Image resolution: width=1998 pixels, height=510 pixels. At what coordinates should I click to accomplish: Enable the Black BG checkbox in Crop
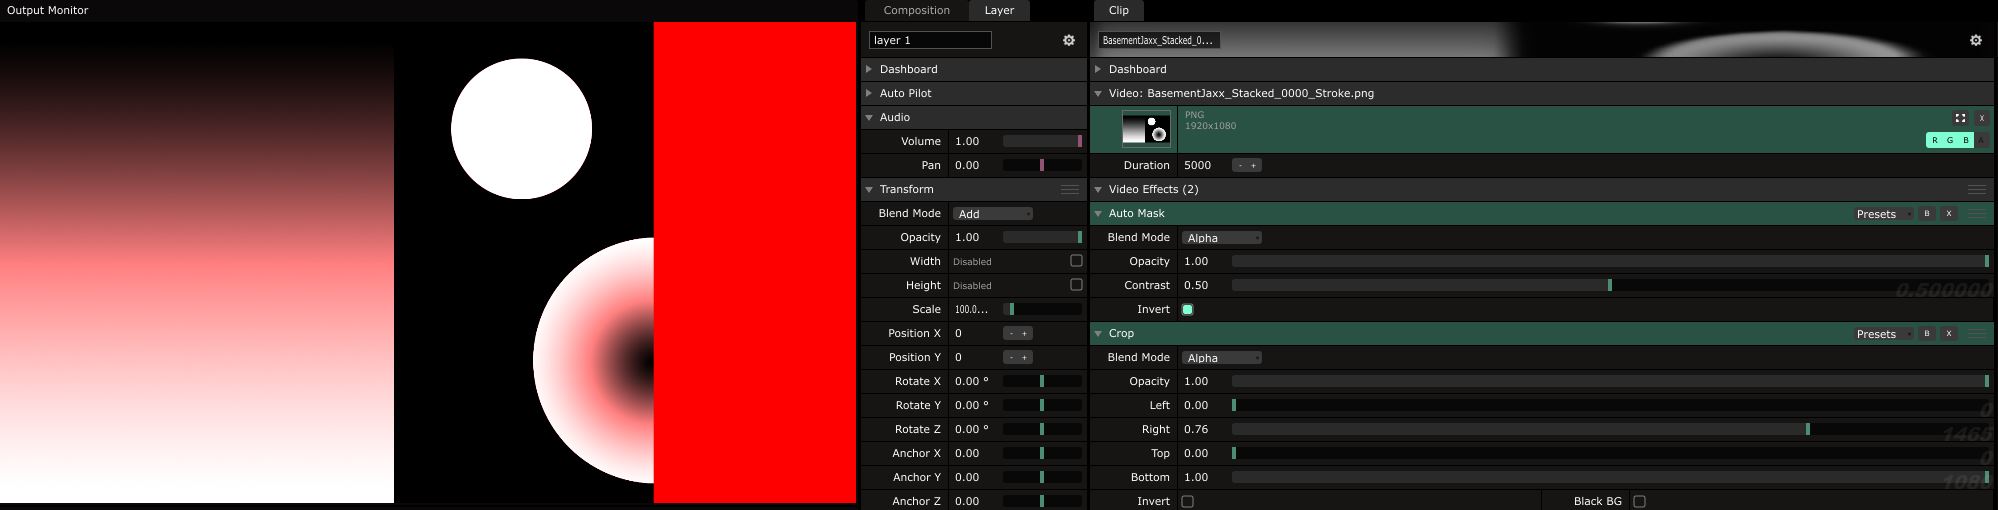(x=1639, y=501)
